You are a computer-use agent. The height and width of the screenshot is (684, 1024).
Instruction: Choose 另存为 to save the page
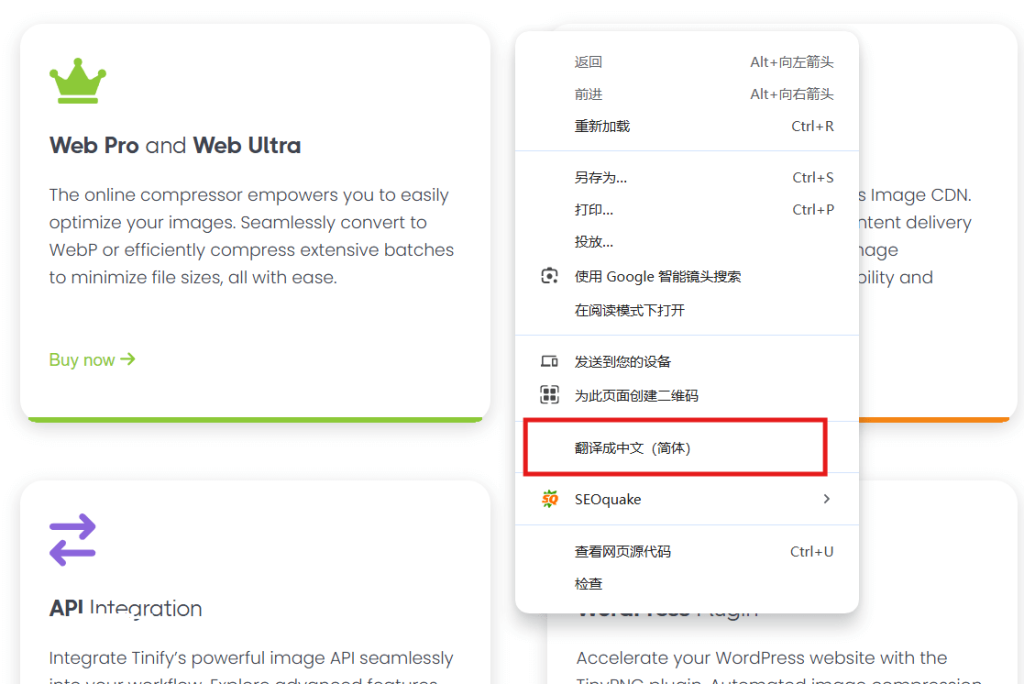point(602,176)
